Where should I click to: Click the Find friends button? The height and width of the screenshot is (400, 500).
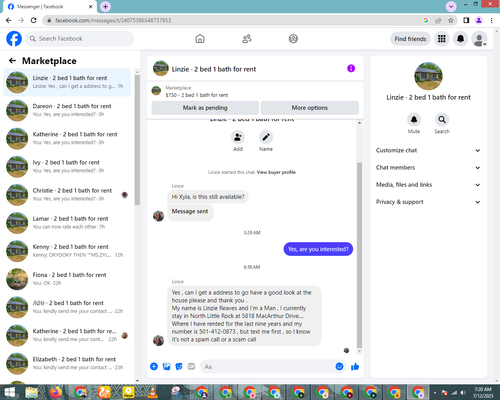[x=410, y=39]
